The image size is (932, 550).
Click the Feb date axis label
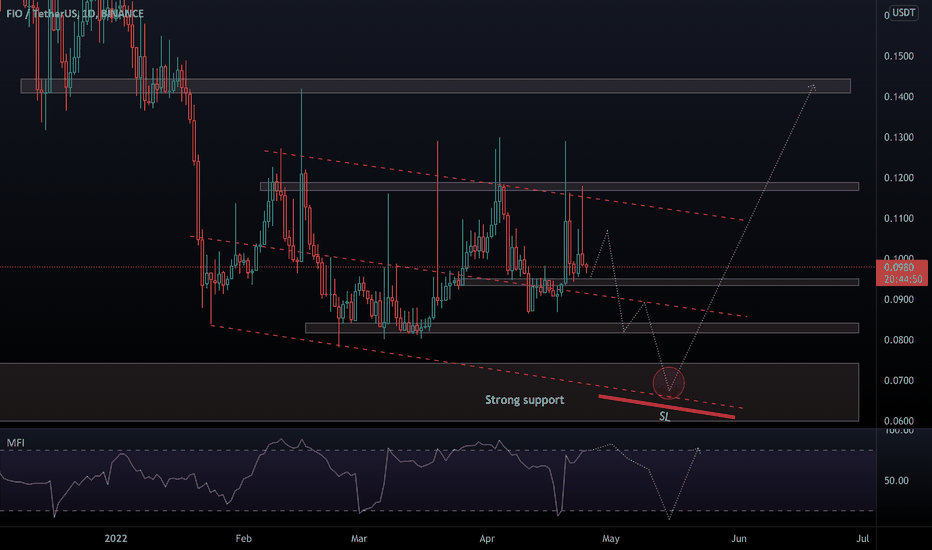[x=244, y=539]
